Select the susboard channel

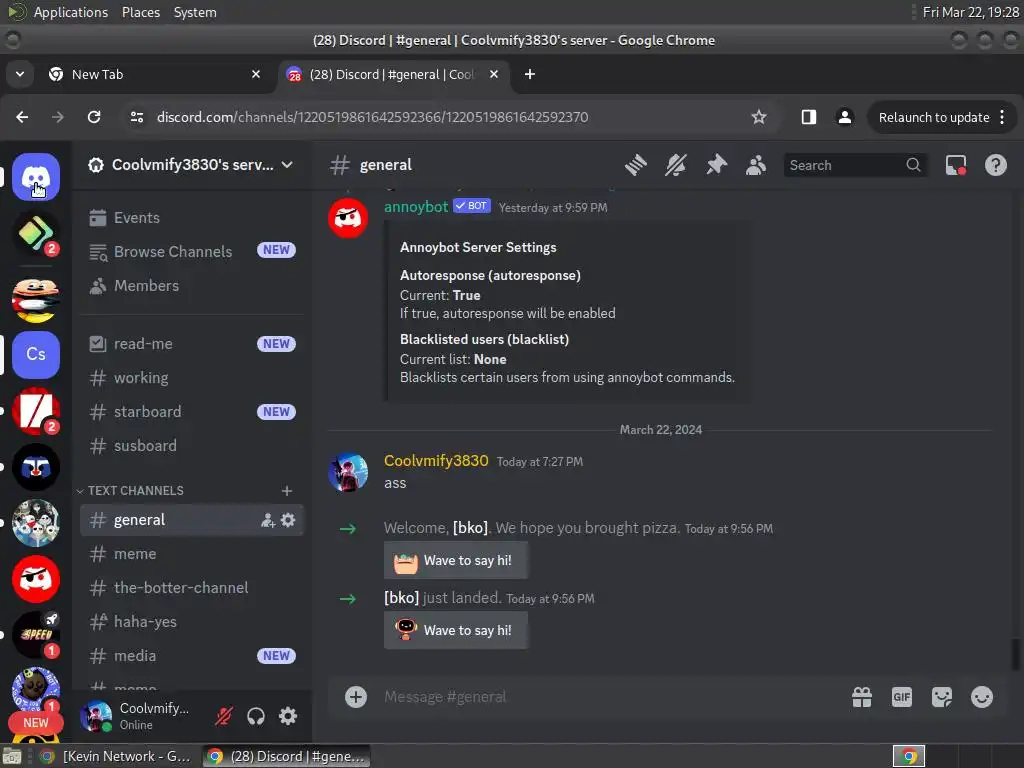[191, 445]
